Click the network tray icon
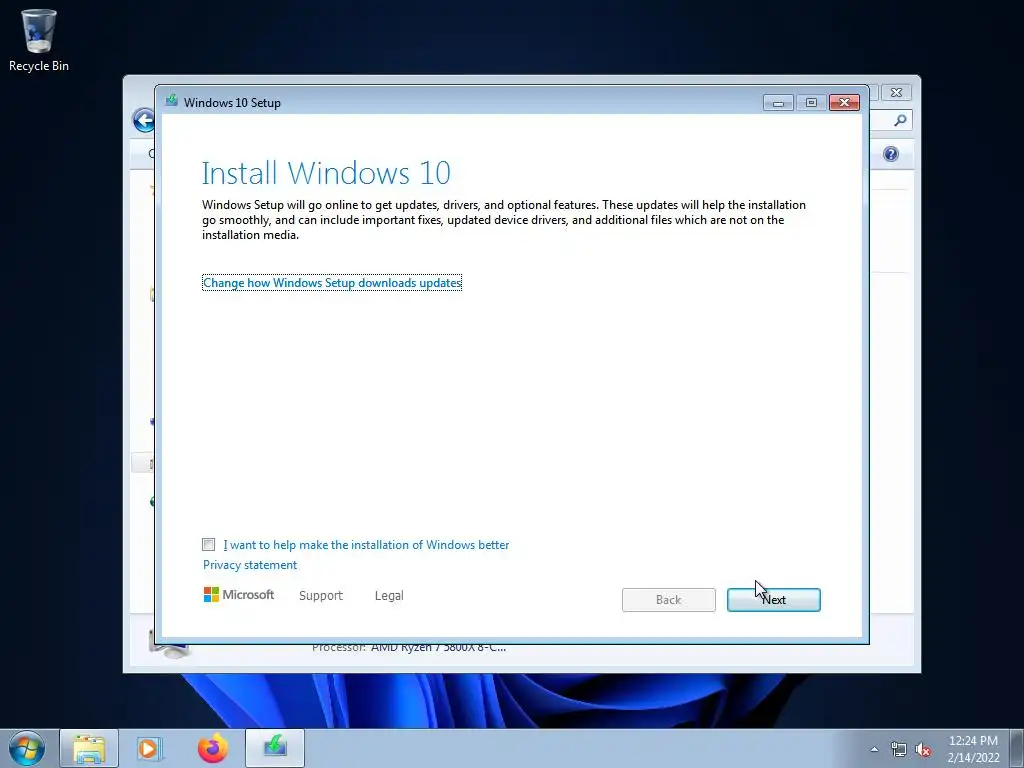1024x768 pixels. [x=899, y=750]
